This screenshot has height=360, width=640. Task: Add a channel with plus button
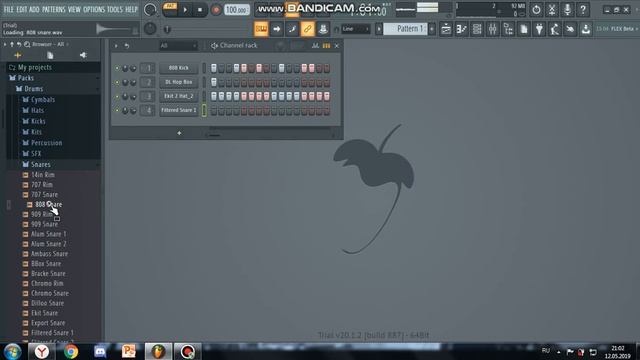pyautogui.click(x=179, y=133)
